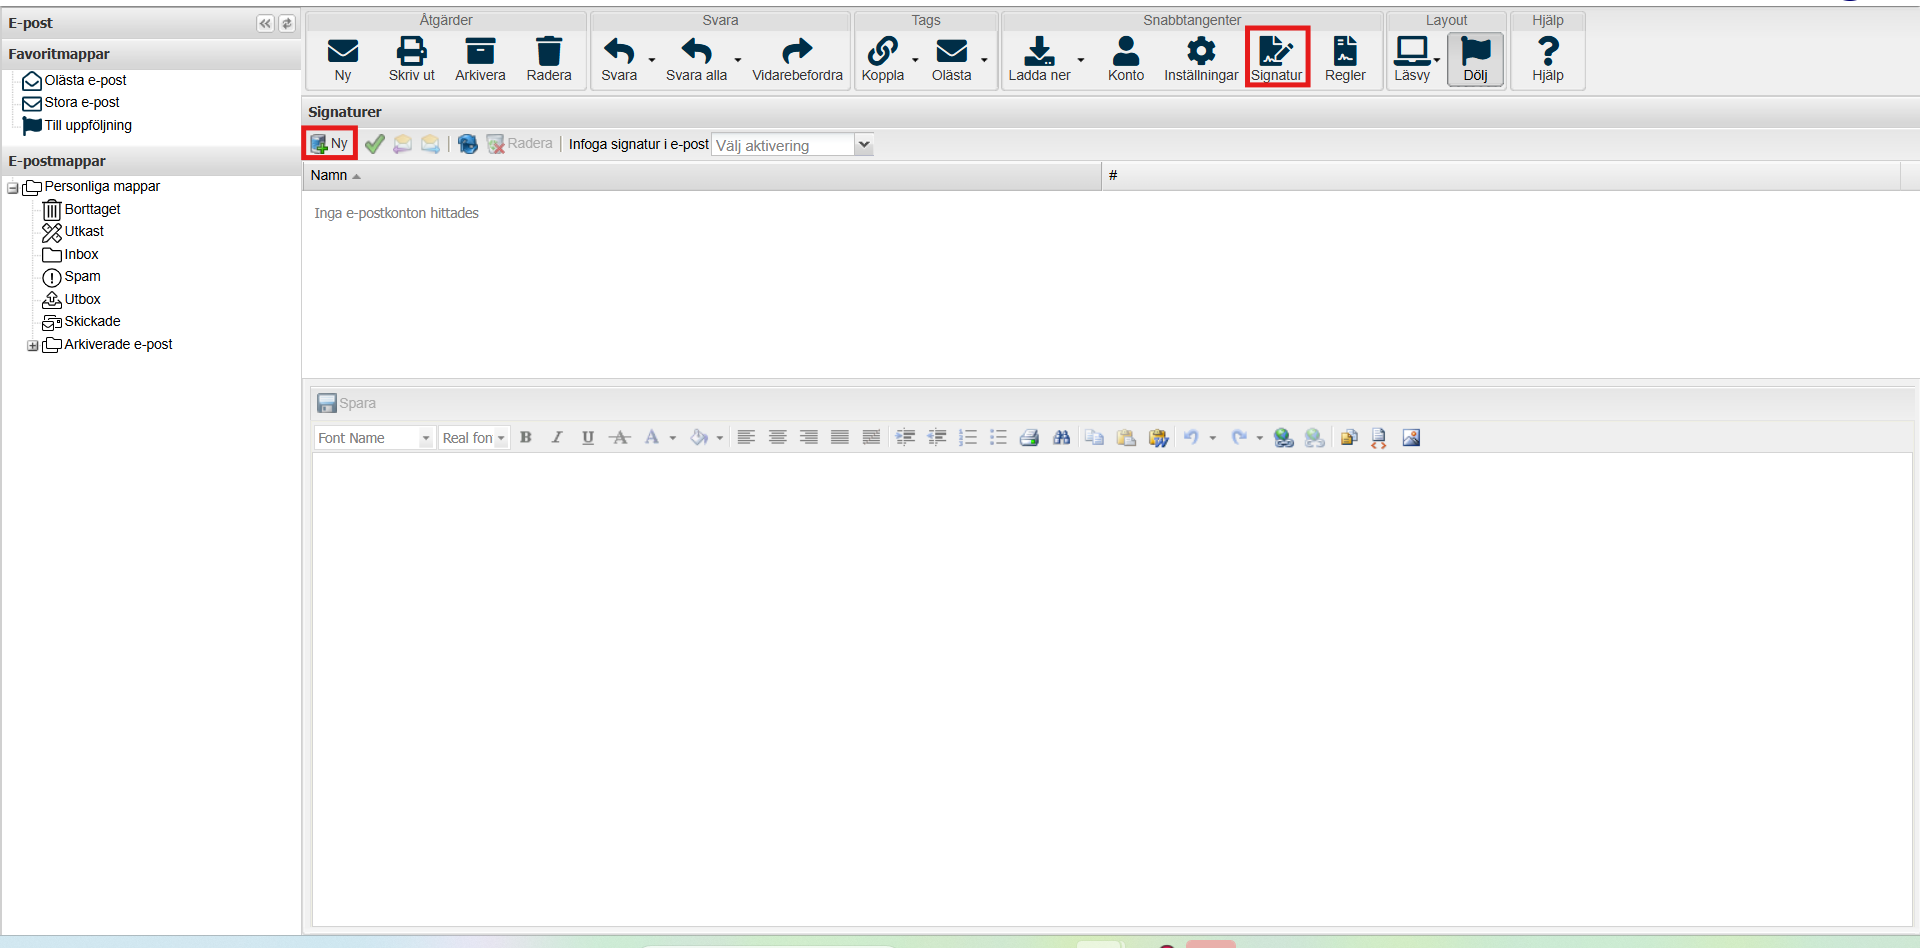Expand the Arkiverade e-post tree node
The image size is (1920, 948).
pyautogui.click(x=33, y=346)
